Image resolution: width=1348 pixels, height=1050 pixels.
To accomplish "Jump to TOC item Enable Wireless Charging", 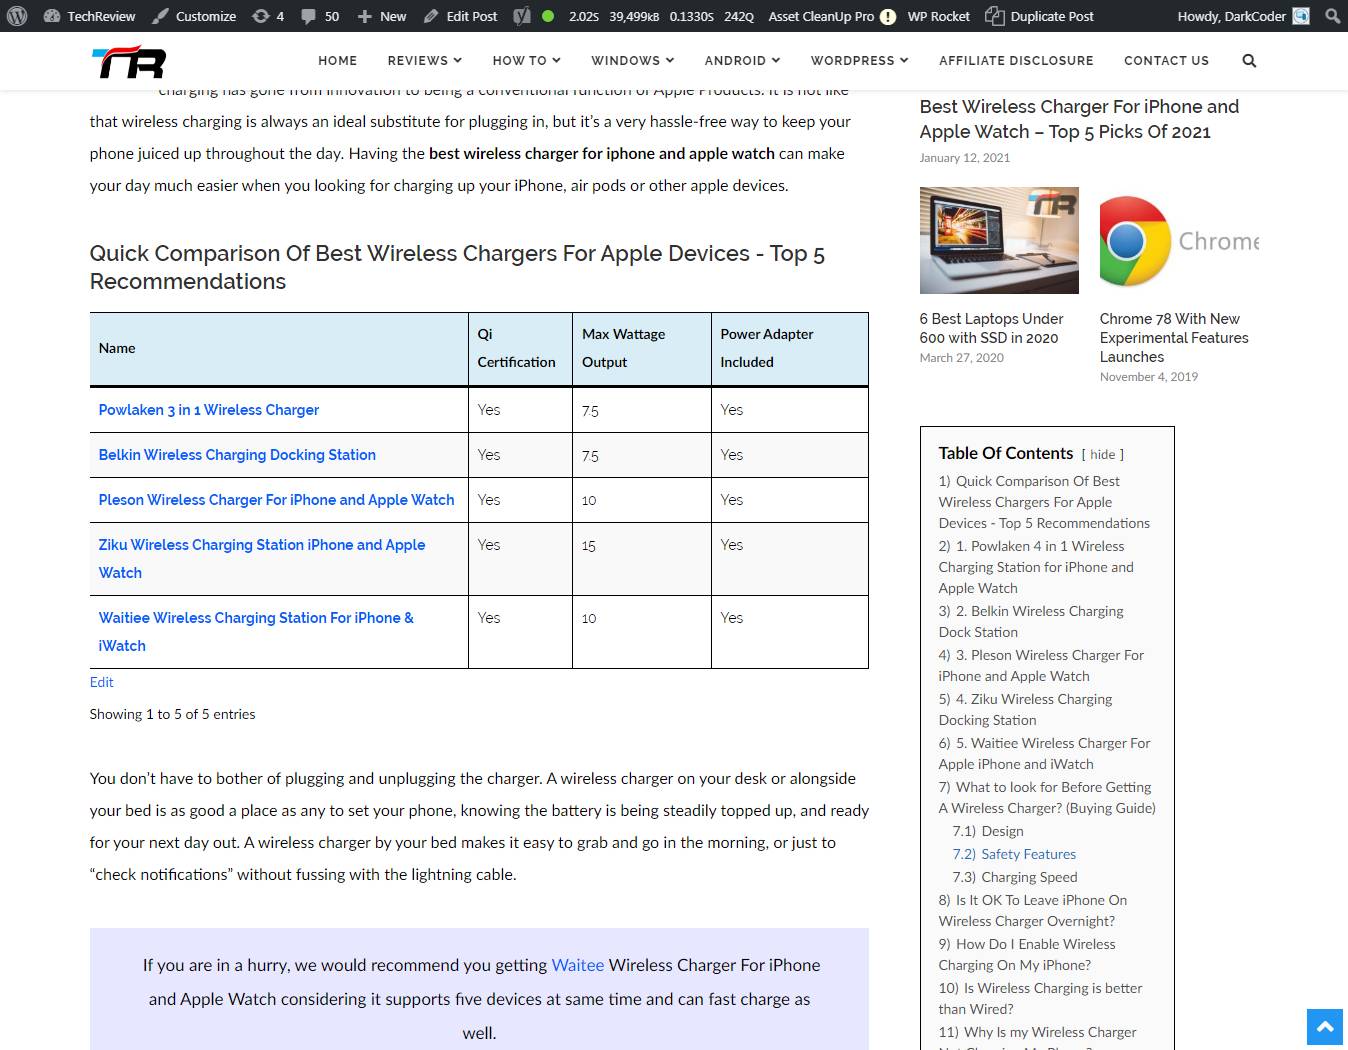I will pyautogui.click(x=1027, y=954).
